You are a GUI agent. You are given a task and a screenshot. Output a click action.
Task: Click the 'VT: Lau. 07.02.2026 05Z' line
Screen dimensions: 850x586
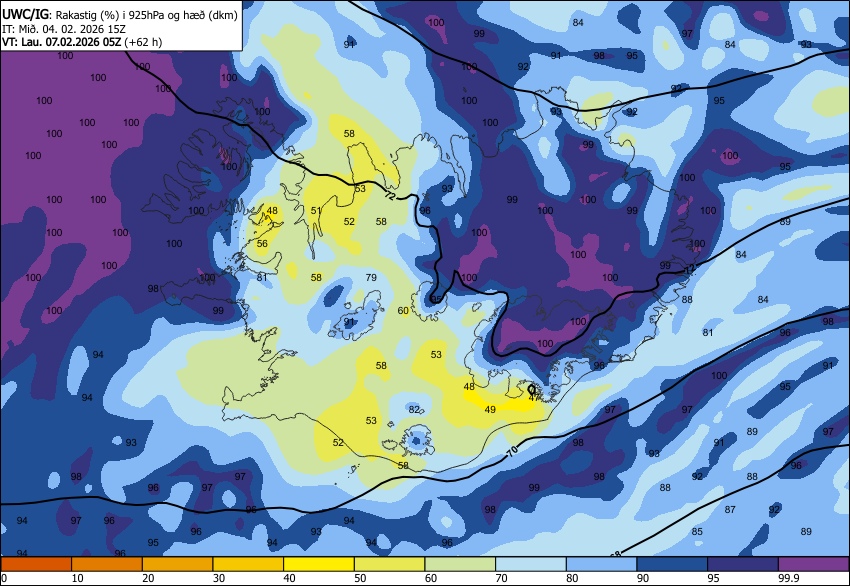(x=62, y=42)
